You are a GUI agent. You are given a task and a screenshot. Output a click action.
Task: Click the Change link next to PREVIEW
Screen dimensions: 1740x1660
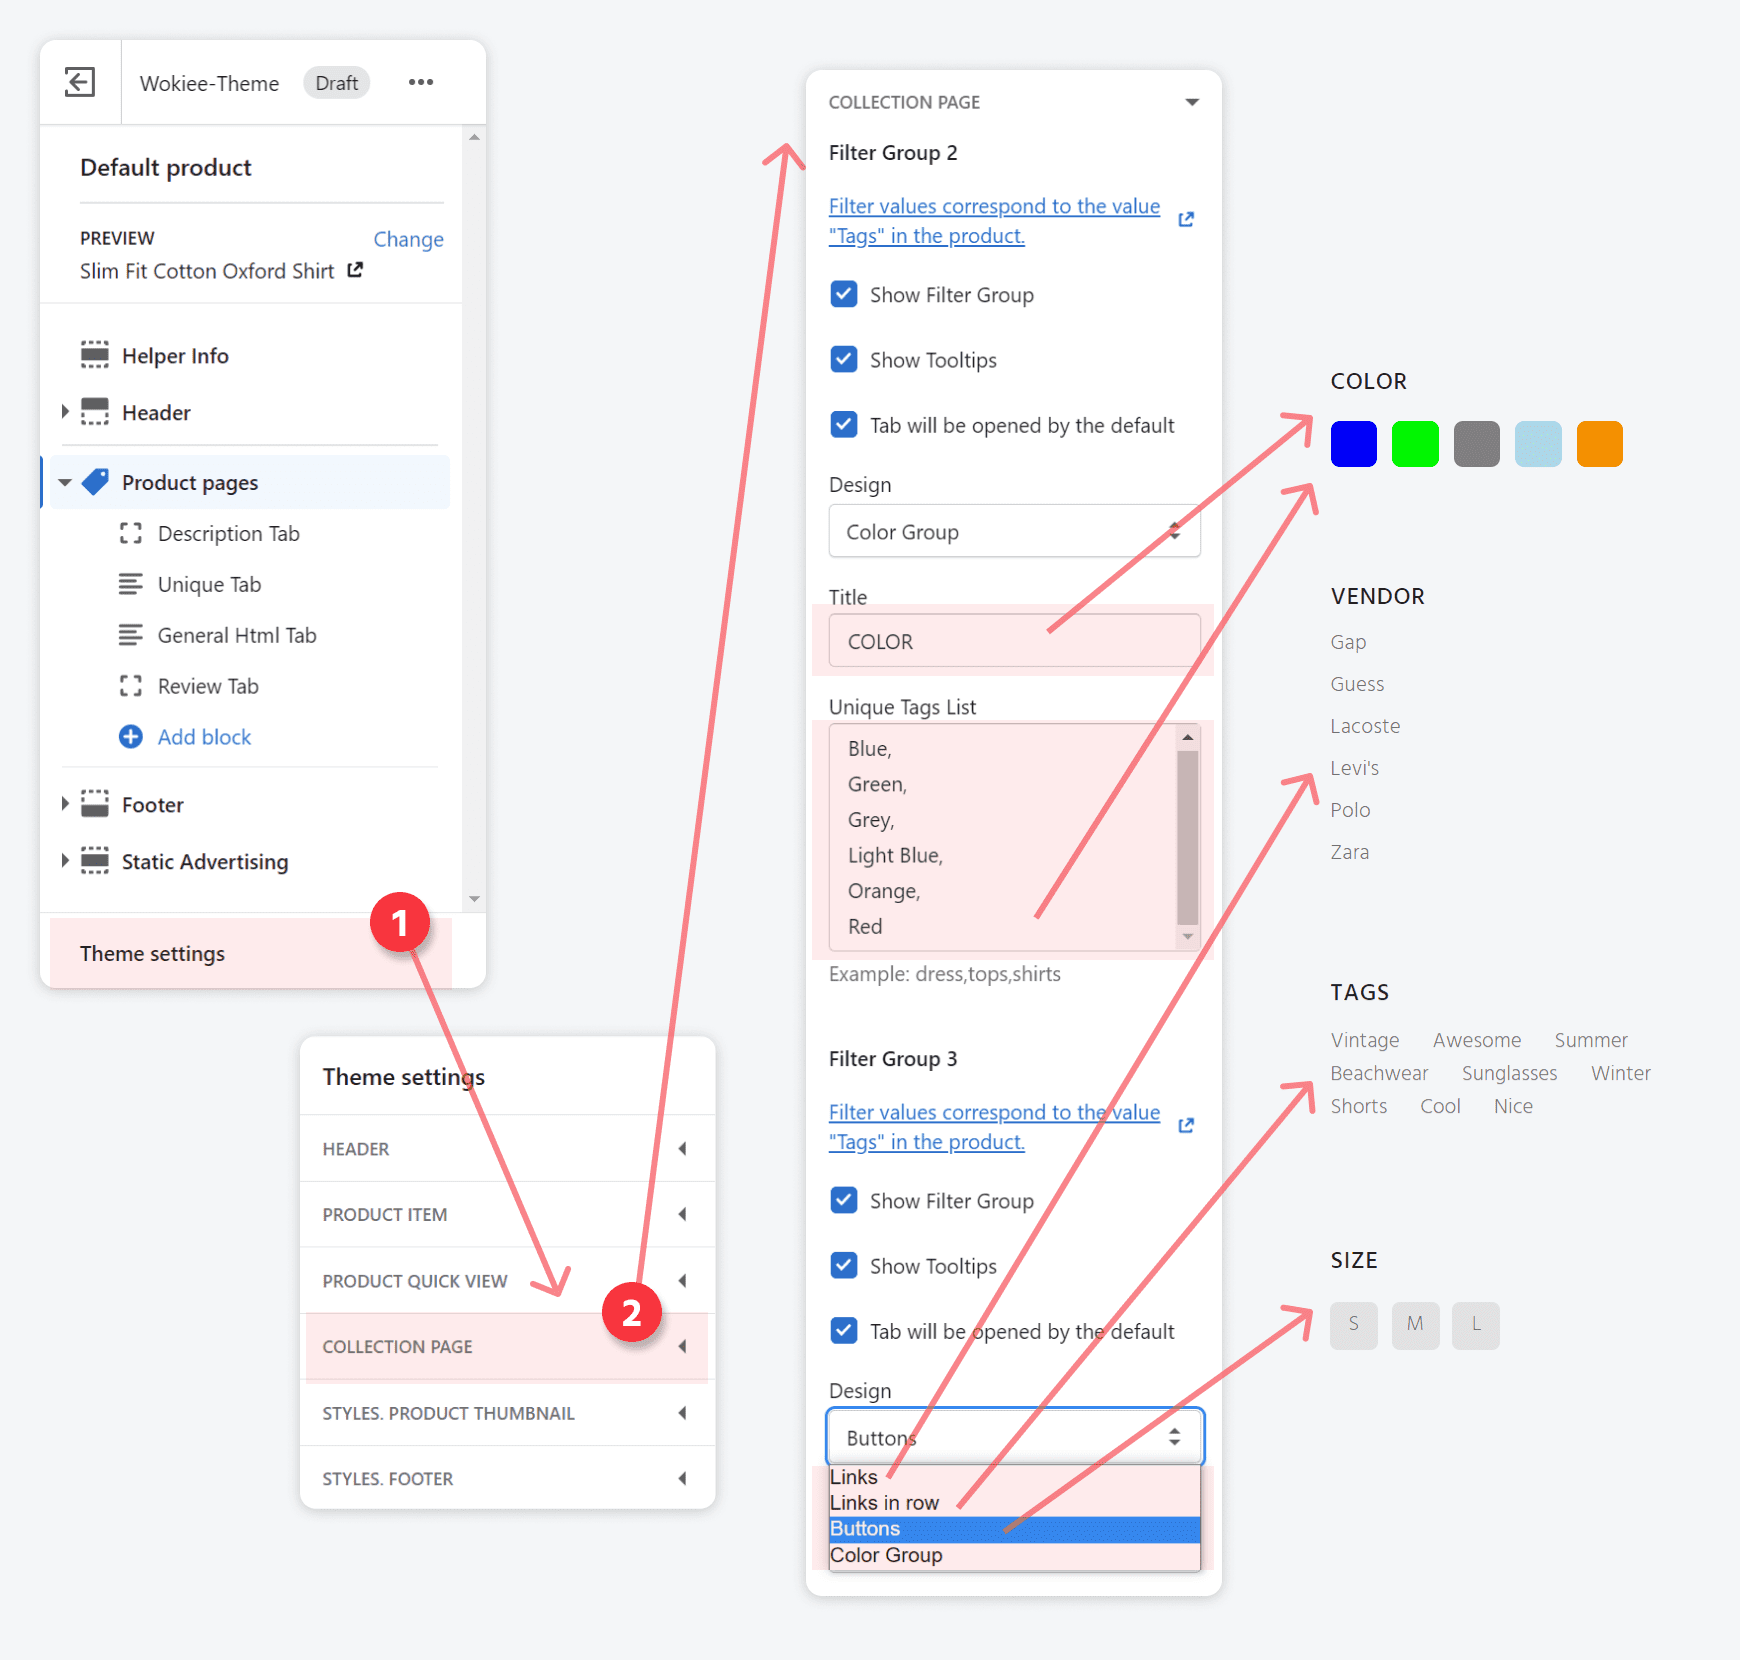click(408, 239)
